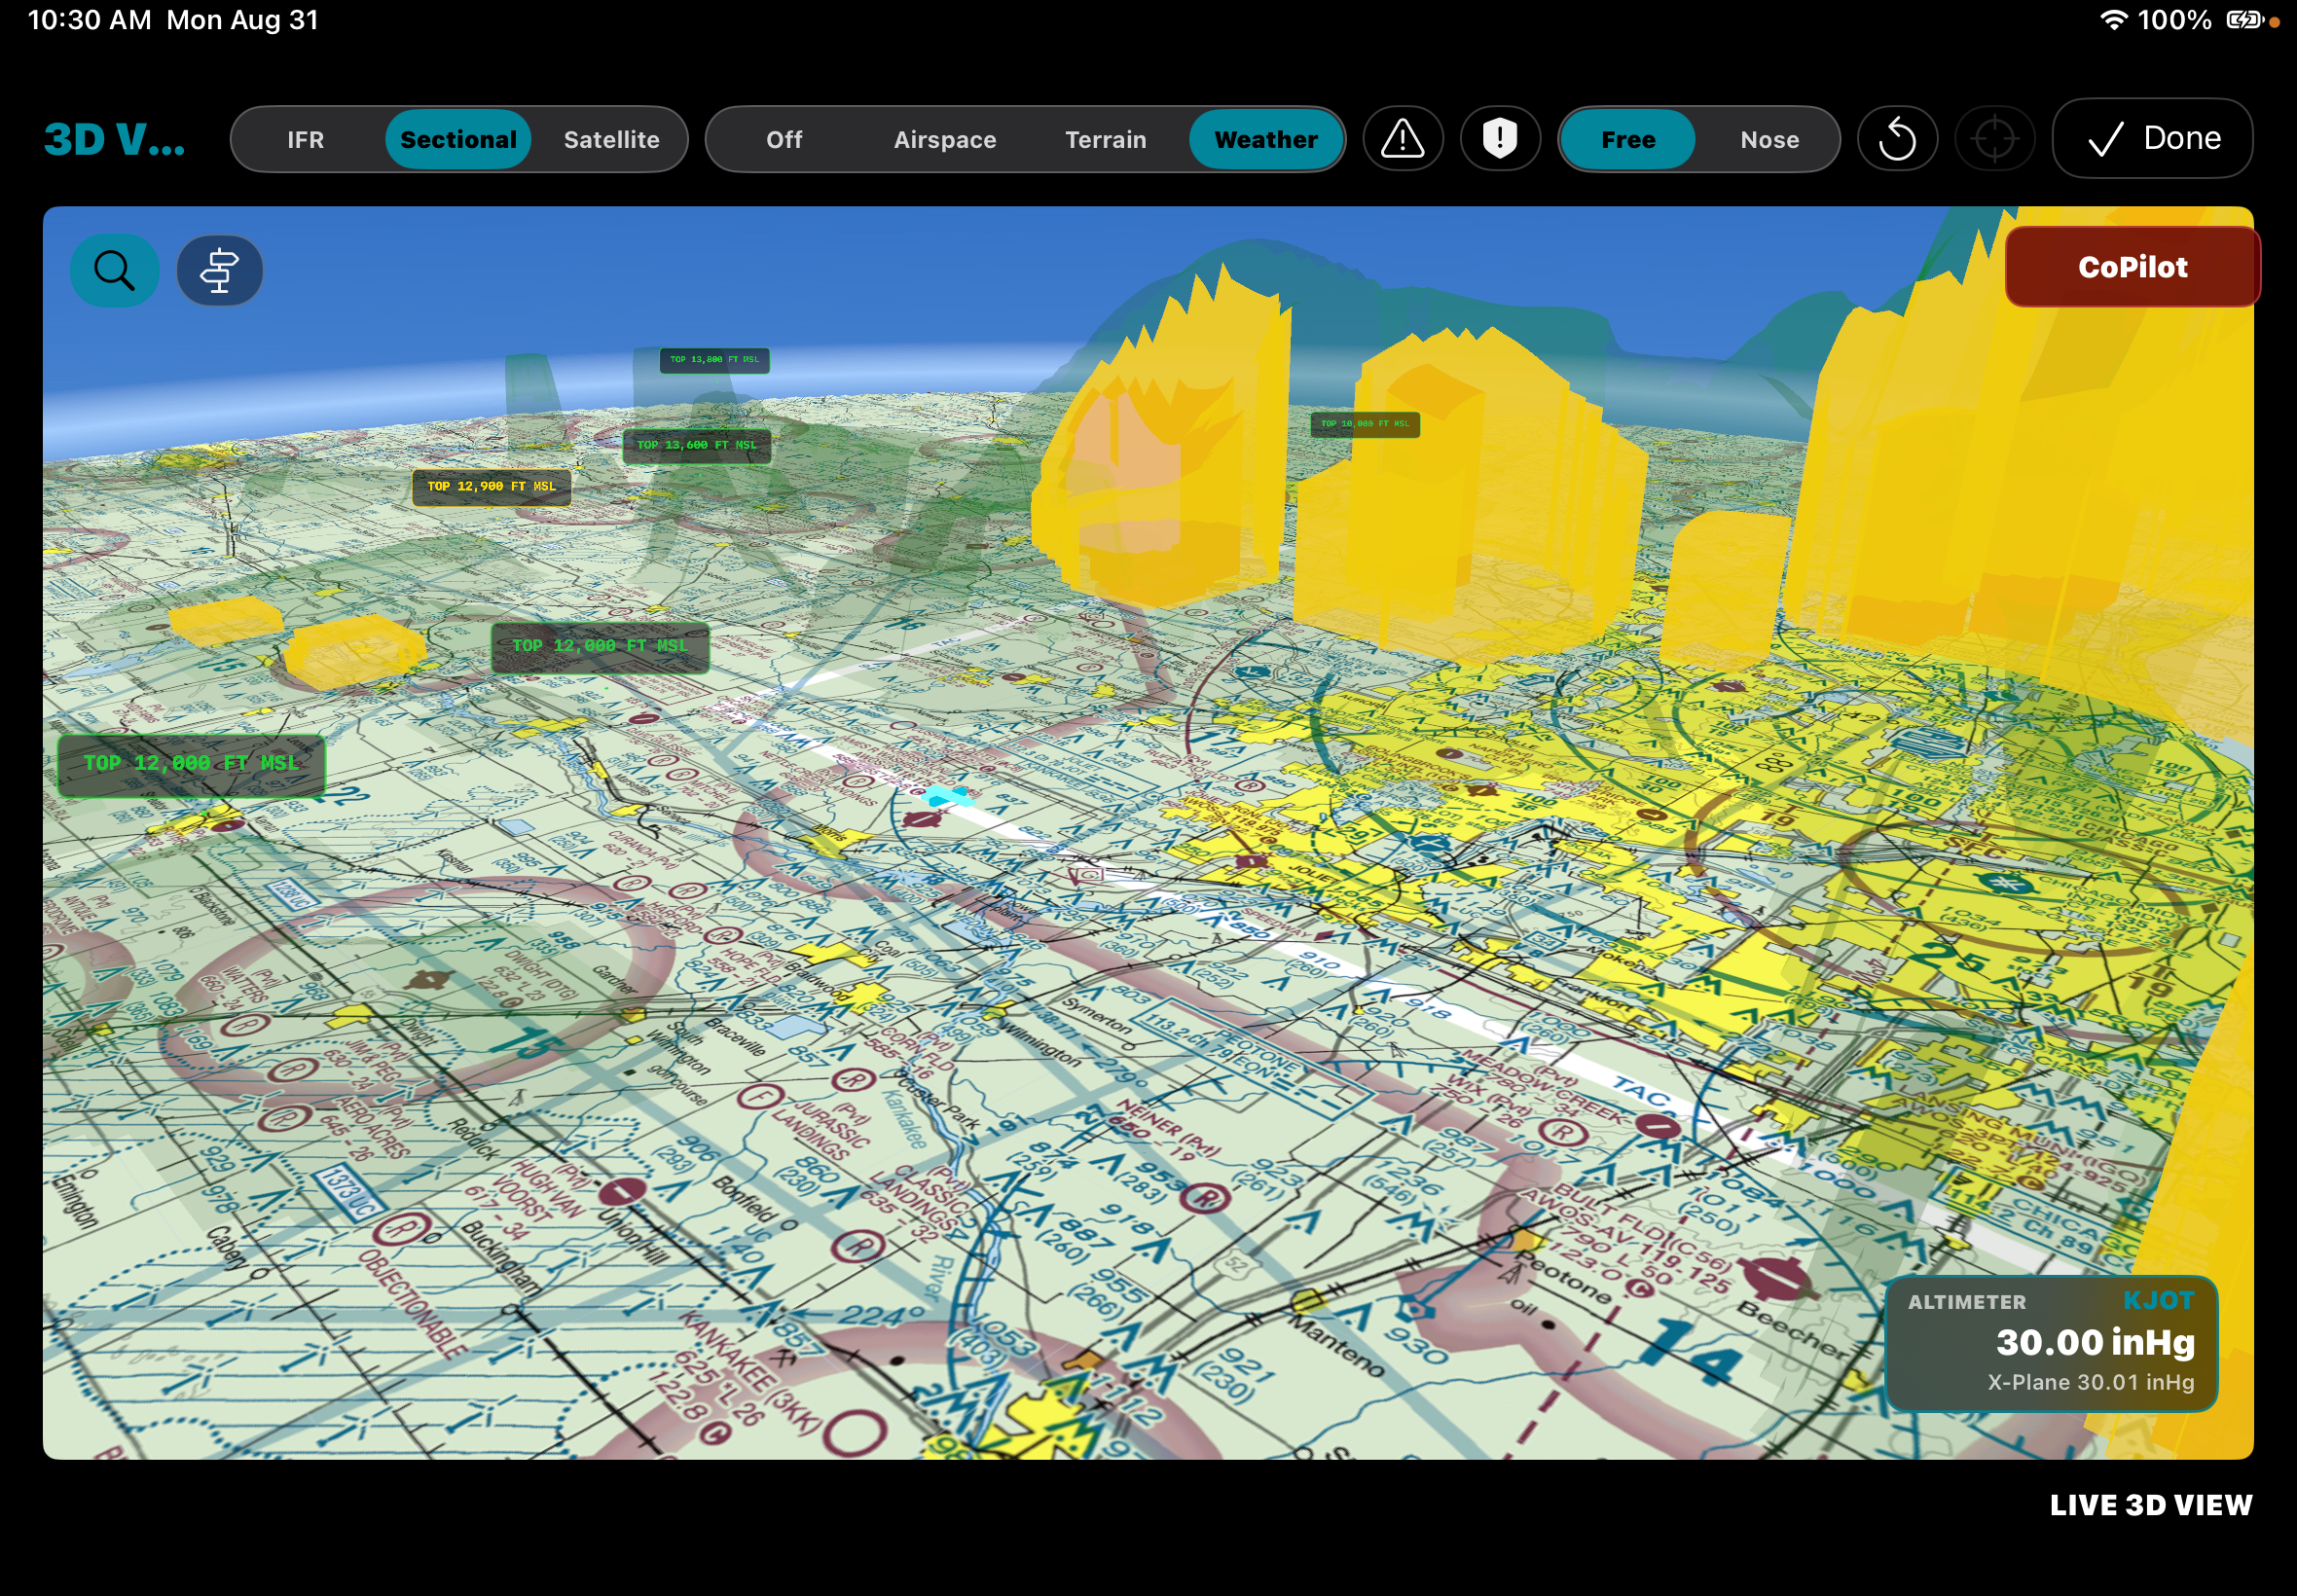Choose Nose camera mode
The image size is (2297, 1596).
point(1769,139)
